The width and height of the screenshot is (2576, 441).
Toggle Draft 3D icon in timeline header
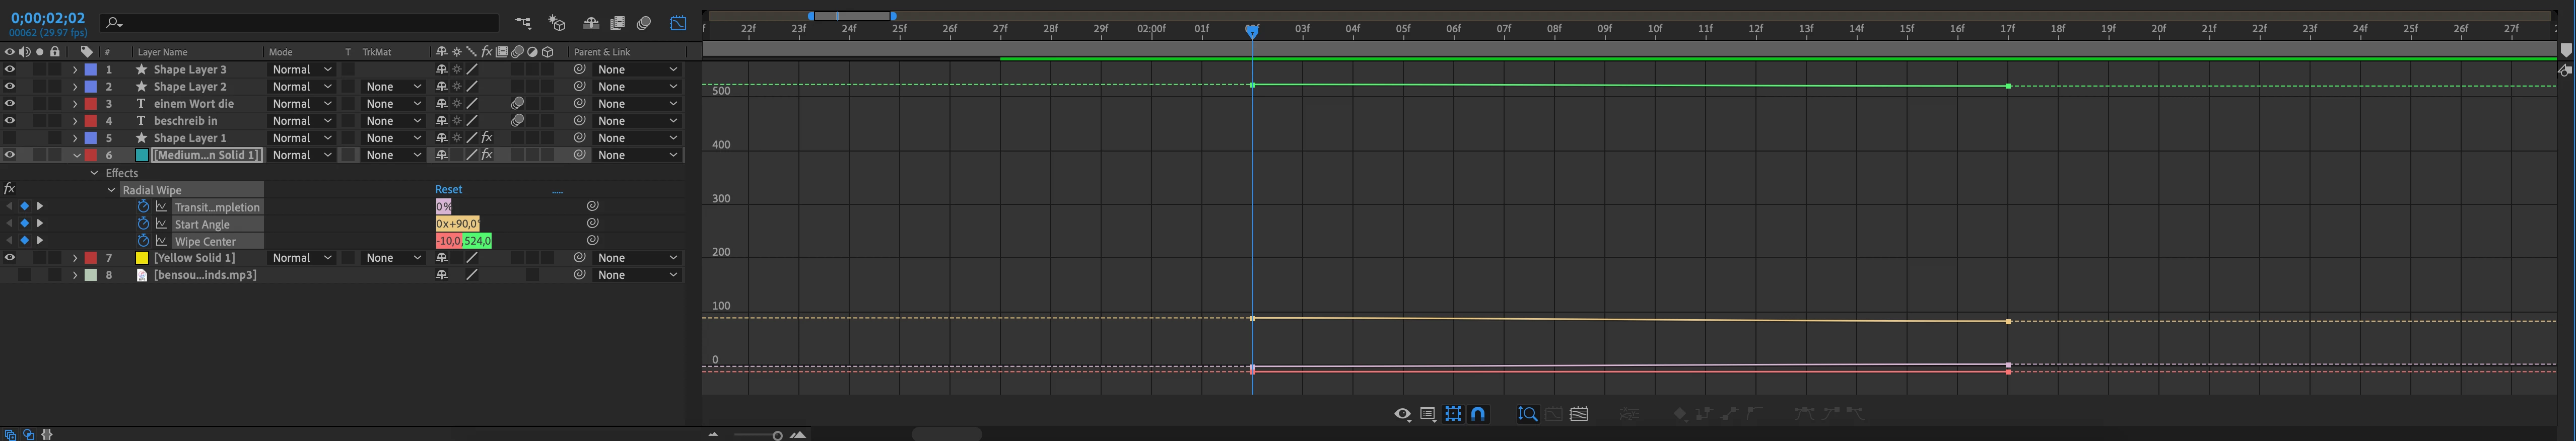click(557, 22)
